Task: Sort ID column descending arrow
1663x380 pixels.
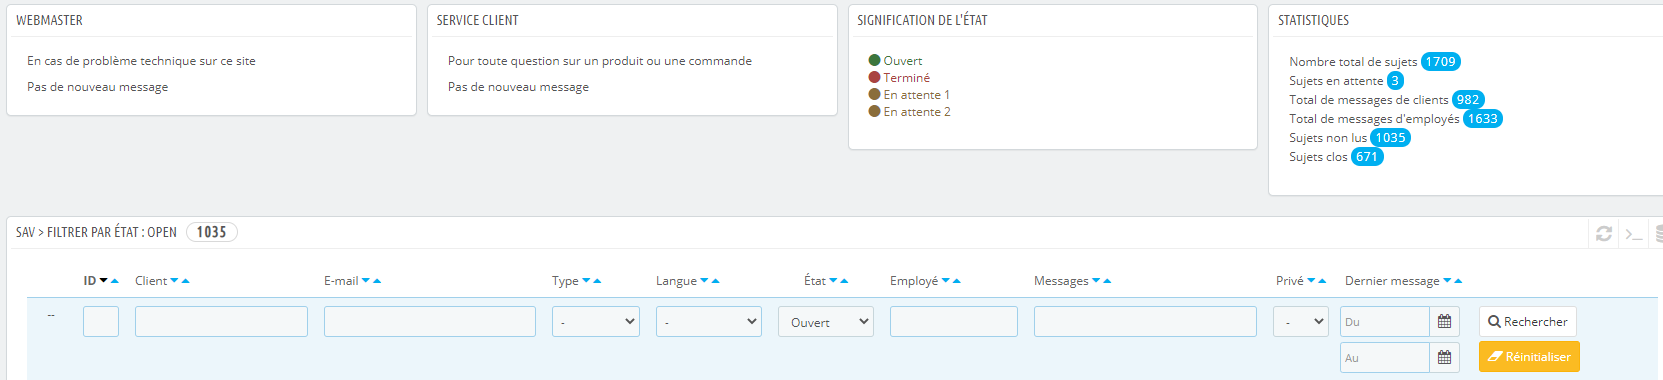Action: point(103,281)
